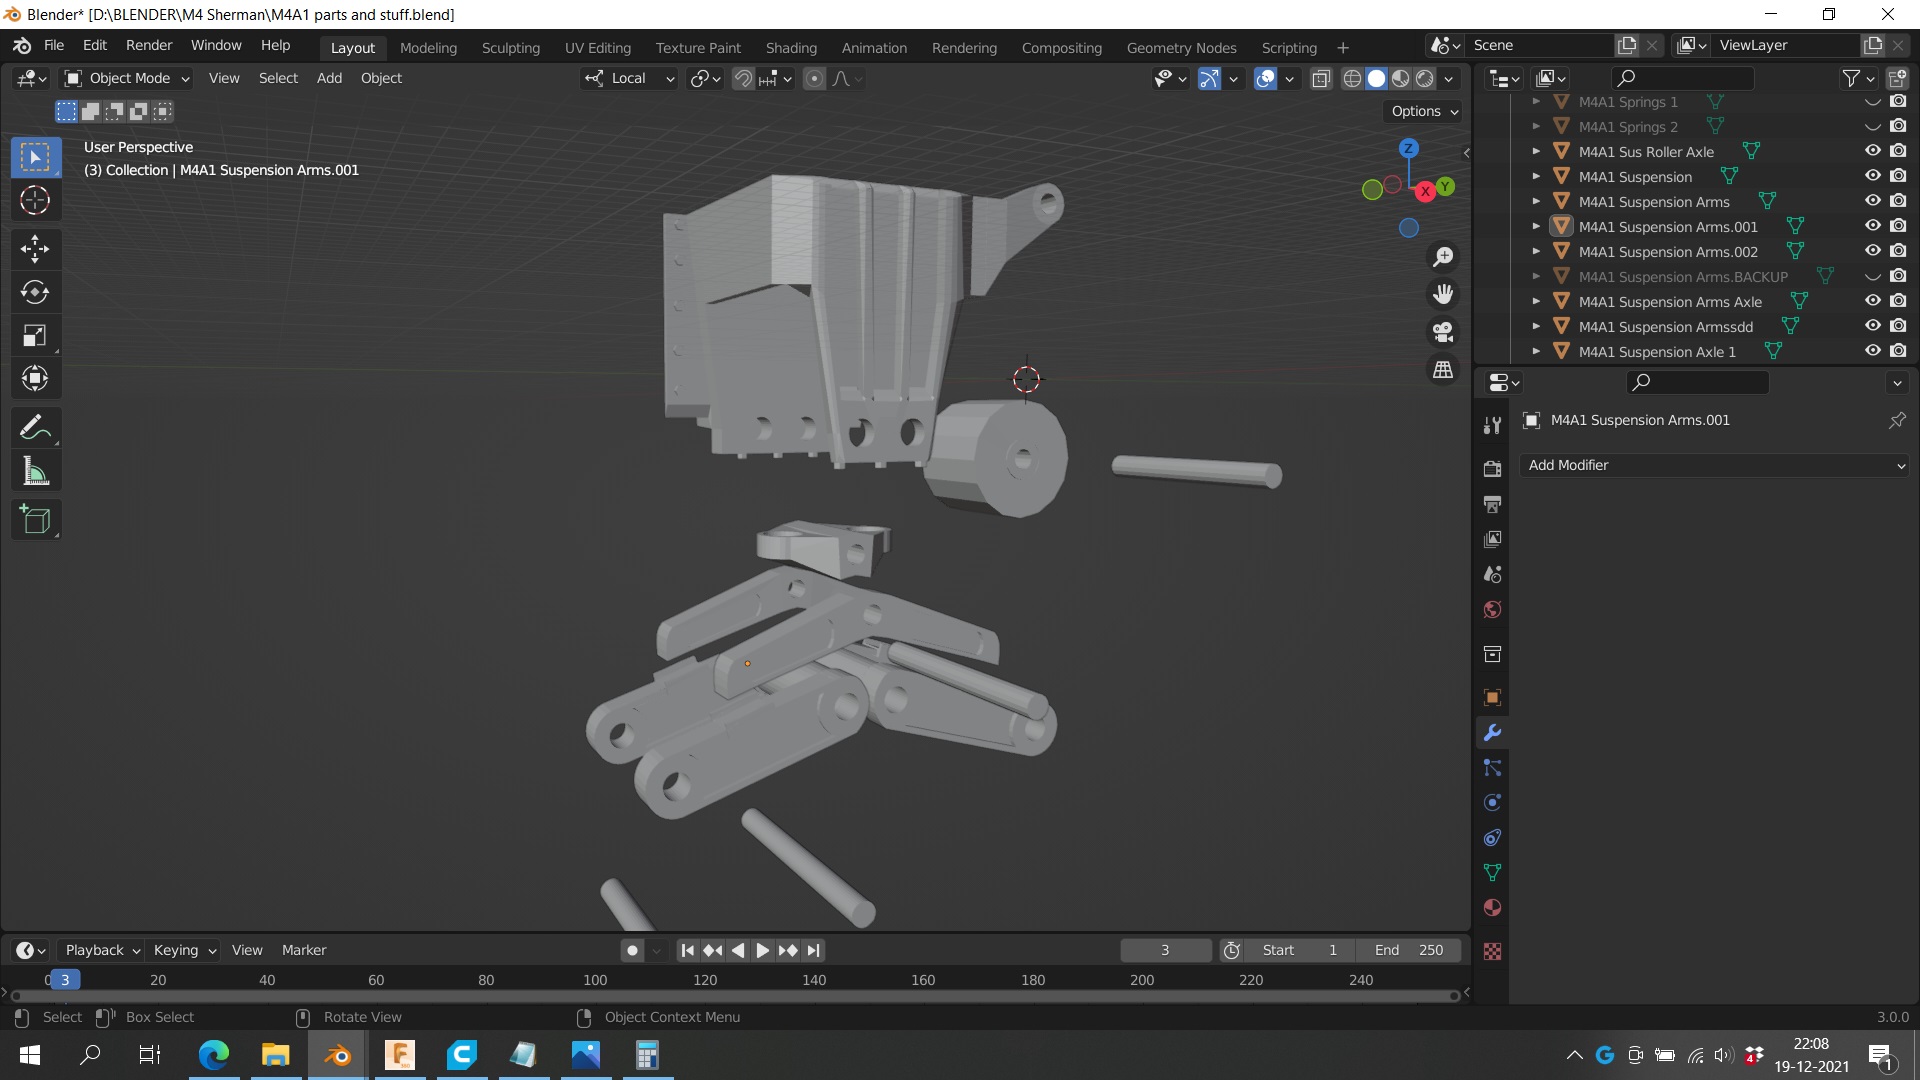Screen dimensions: 1920x1080
Task: Toggle camera view button in viewport
Action: (1443, 332)
